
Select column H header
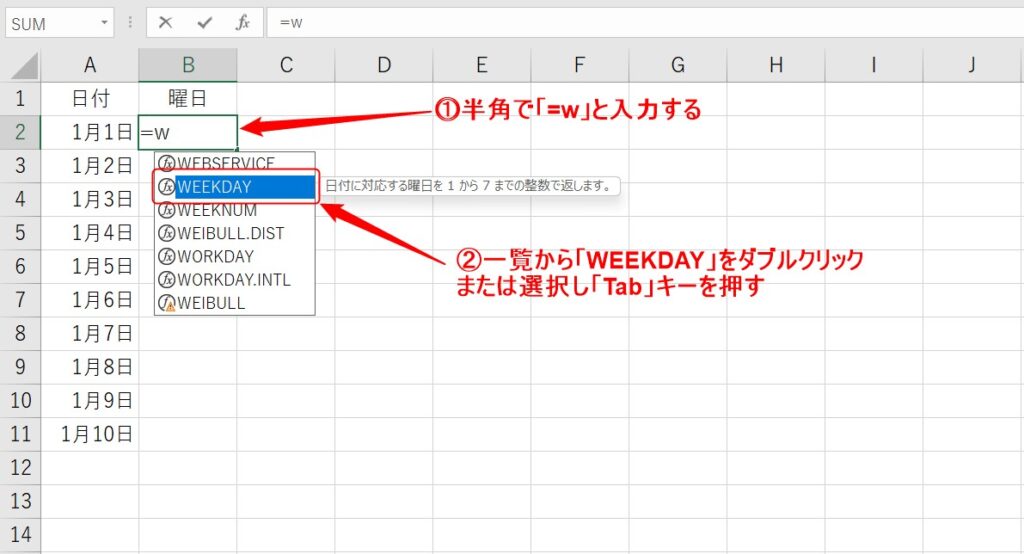pos(776,65)
